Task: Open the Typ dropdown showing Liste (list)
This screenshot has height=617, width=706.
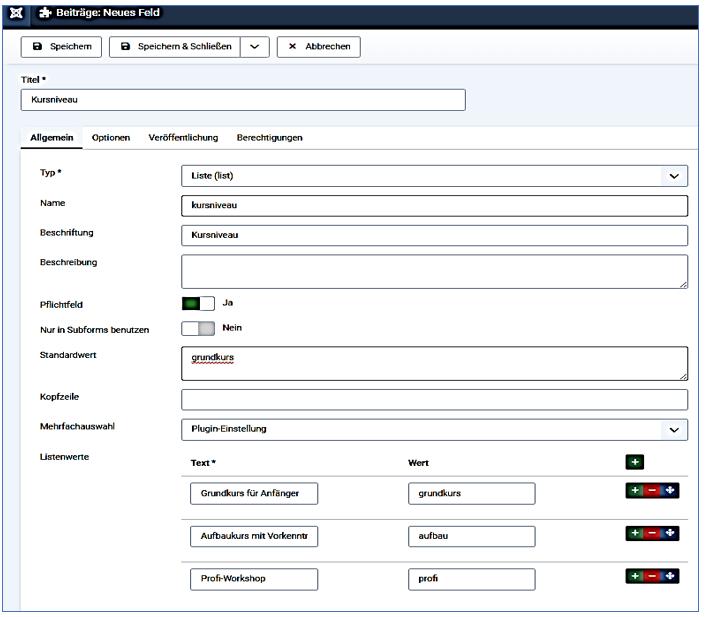Action: [x=434, y=176]
